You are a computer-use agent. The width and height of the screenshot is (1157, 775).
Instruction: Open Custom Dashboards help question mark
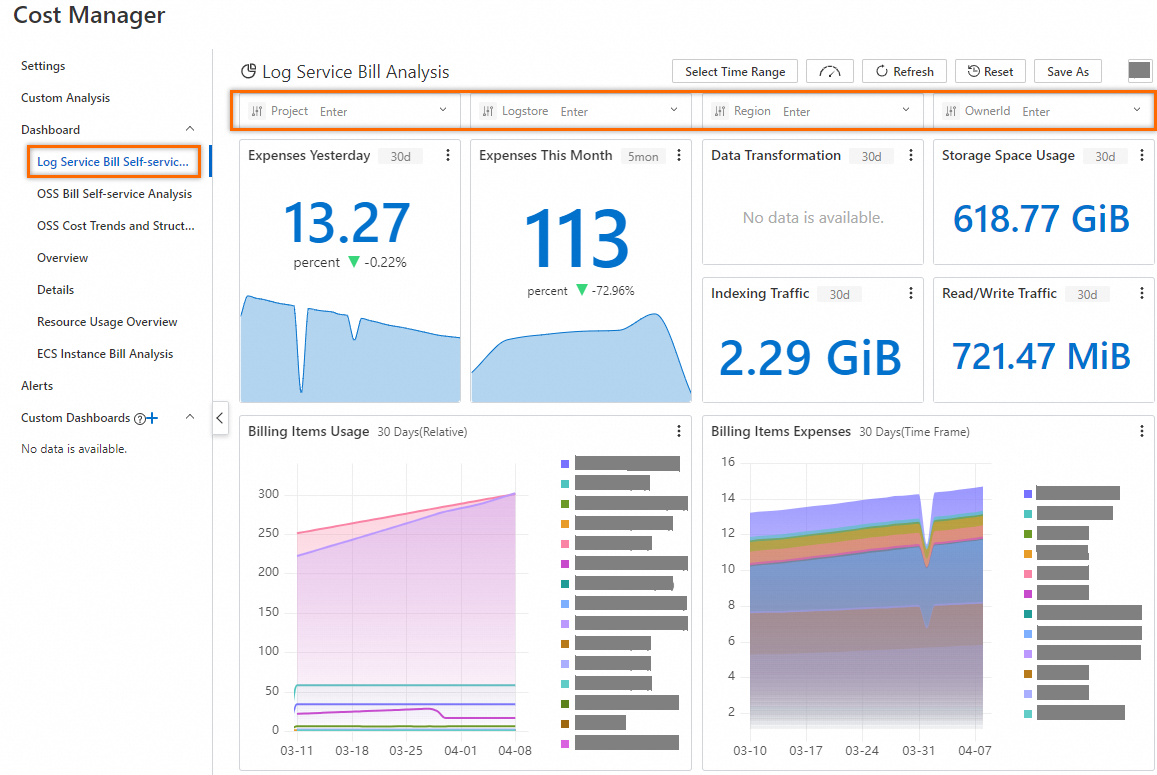[139, 418]
